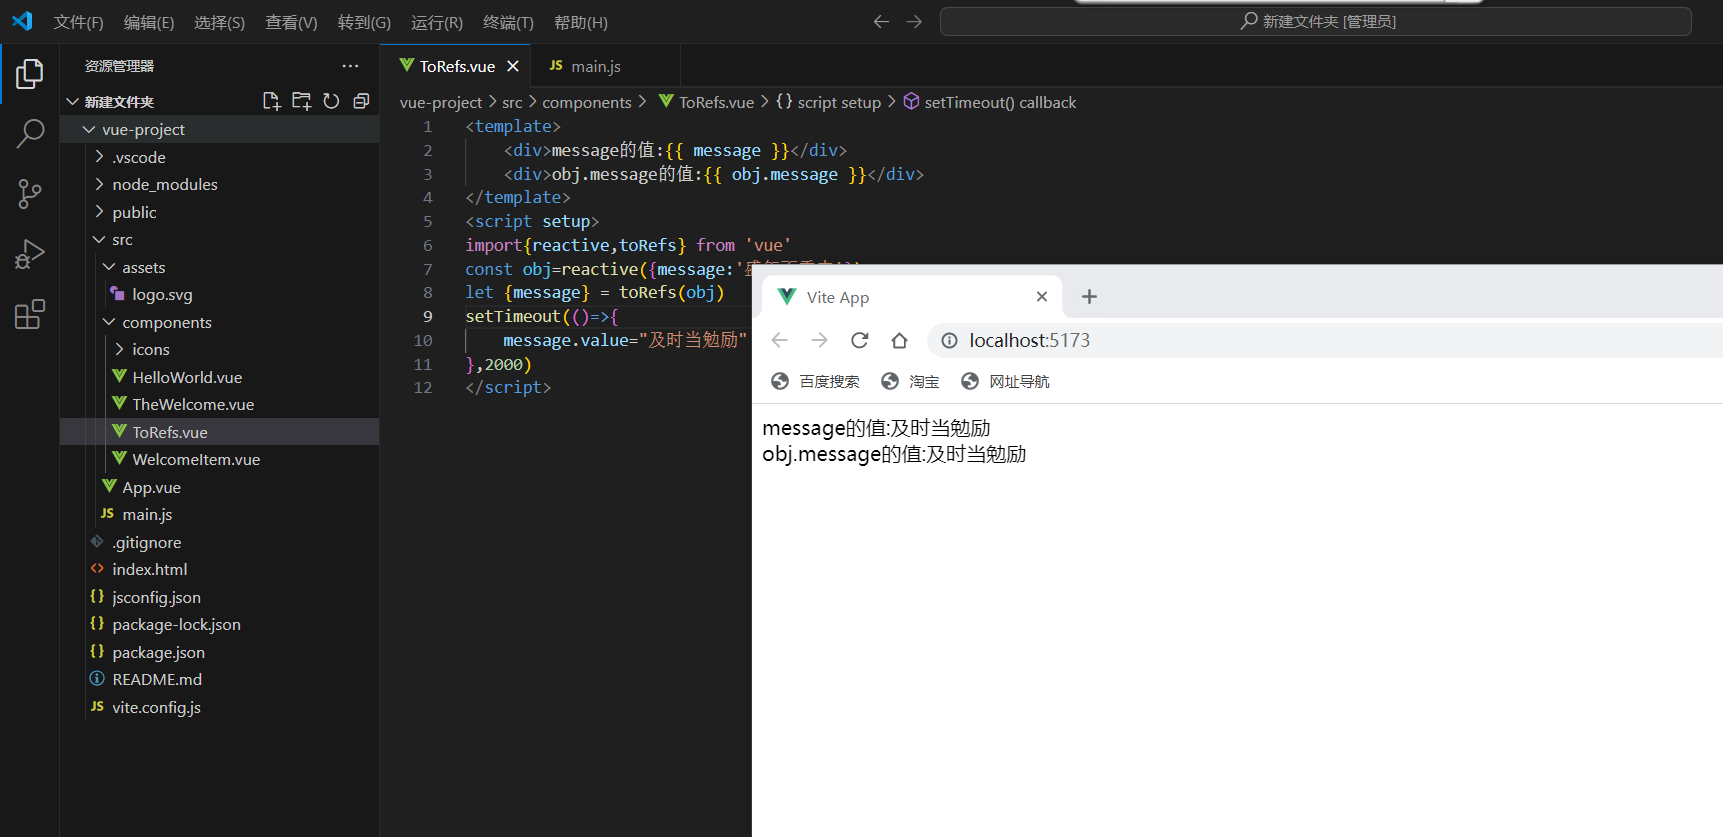The width and height of the screenshot is (1723, 837).
Task: Open vite.config.js file
Action: click(x=219, y=707)
